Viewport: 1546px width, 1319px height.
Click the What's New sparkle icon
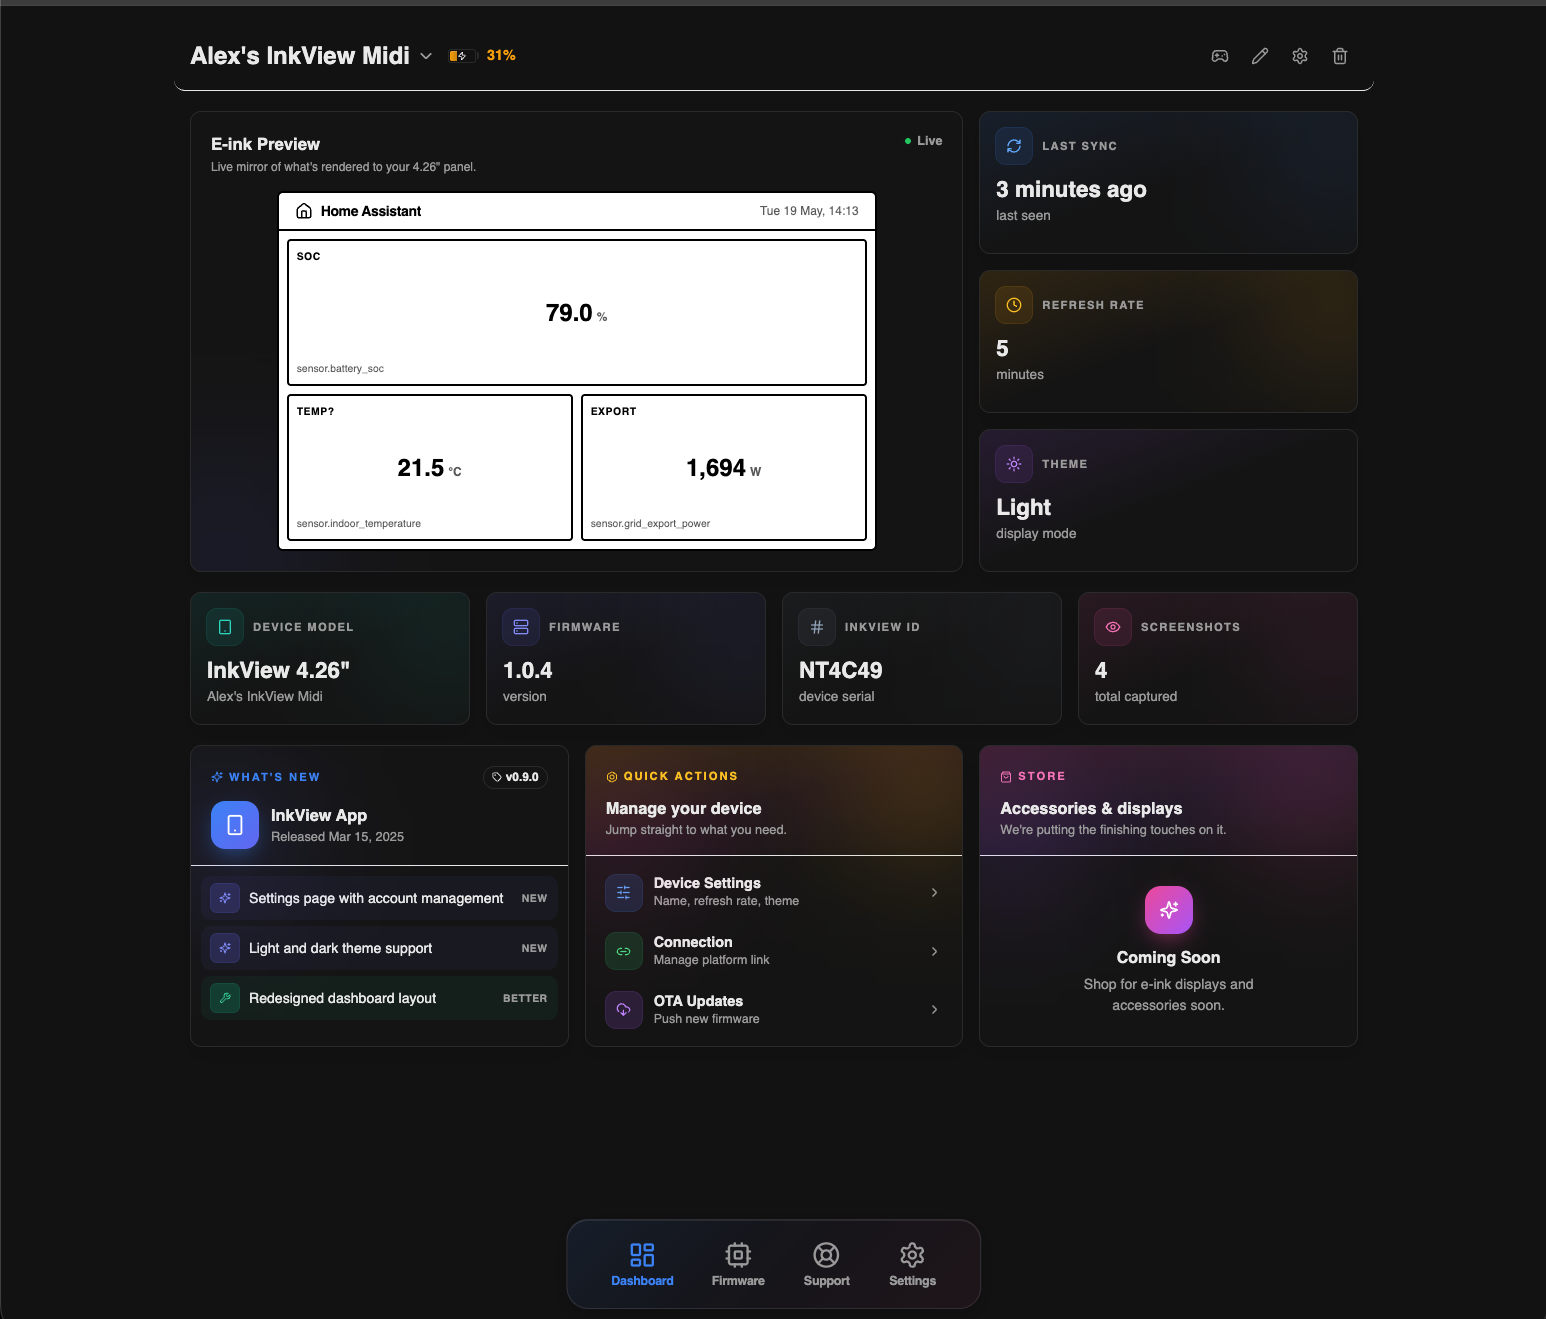pyautogui.click(x=217, y=777)
